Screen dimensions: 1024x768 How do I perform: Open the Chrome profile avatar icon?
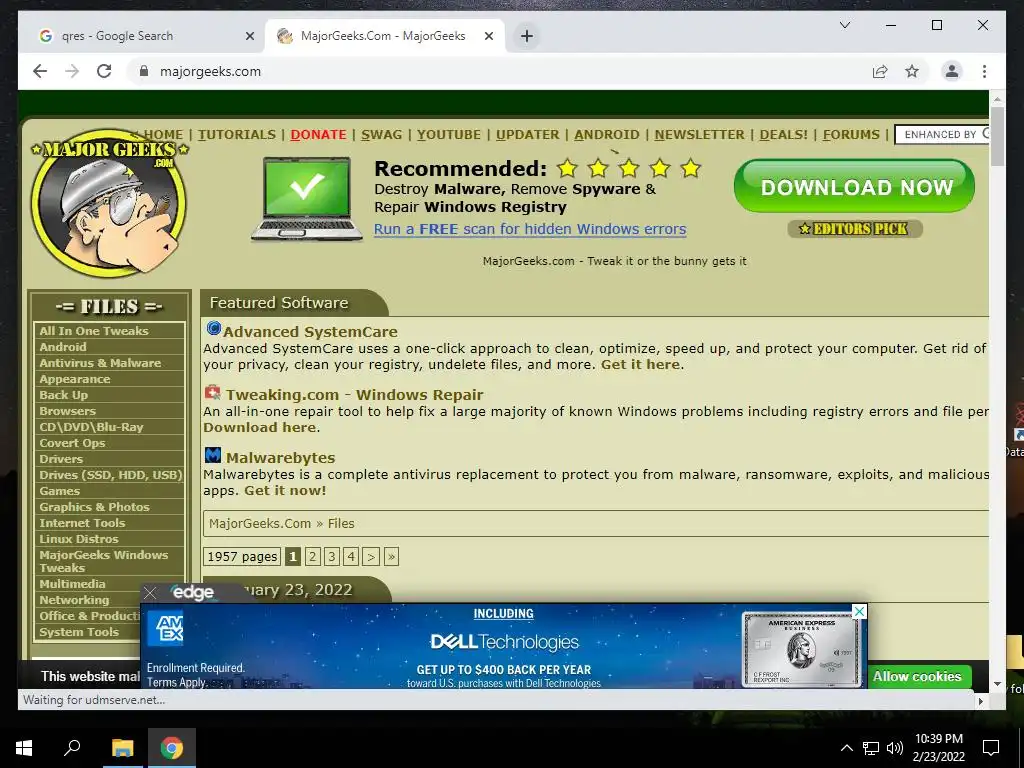pyautogui.click(x=952, y=71)
